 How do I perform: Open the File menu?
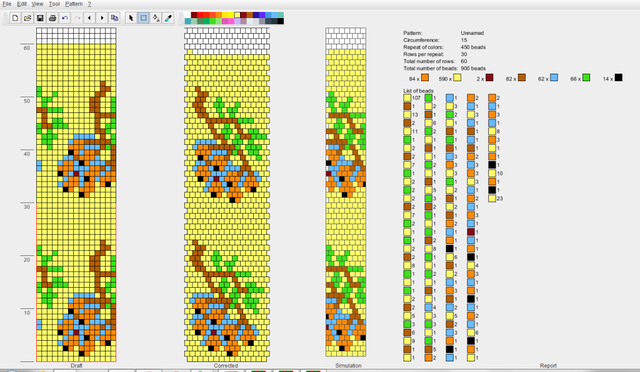[x=7, y=4]
